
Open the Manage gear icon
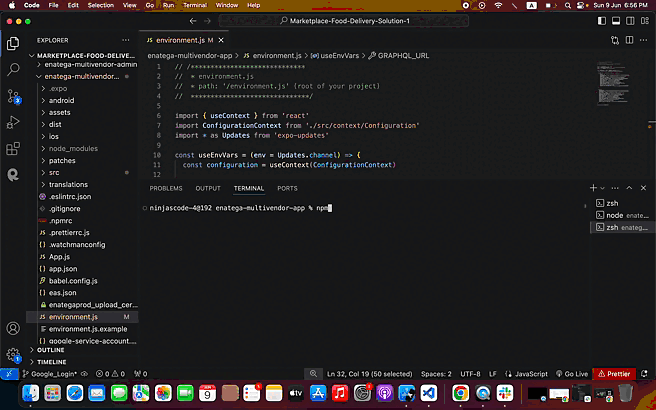tap(13, 354)
